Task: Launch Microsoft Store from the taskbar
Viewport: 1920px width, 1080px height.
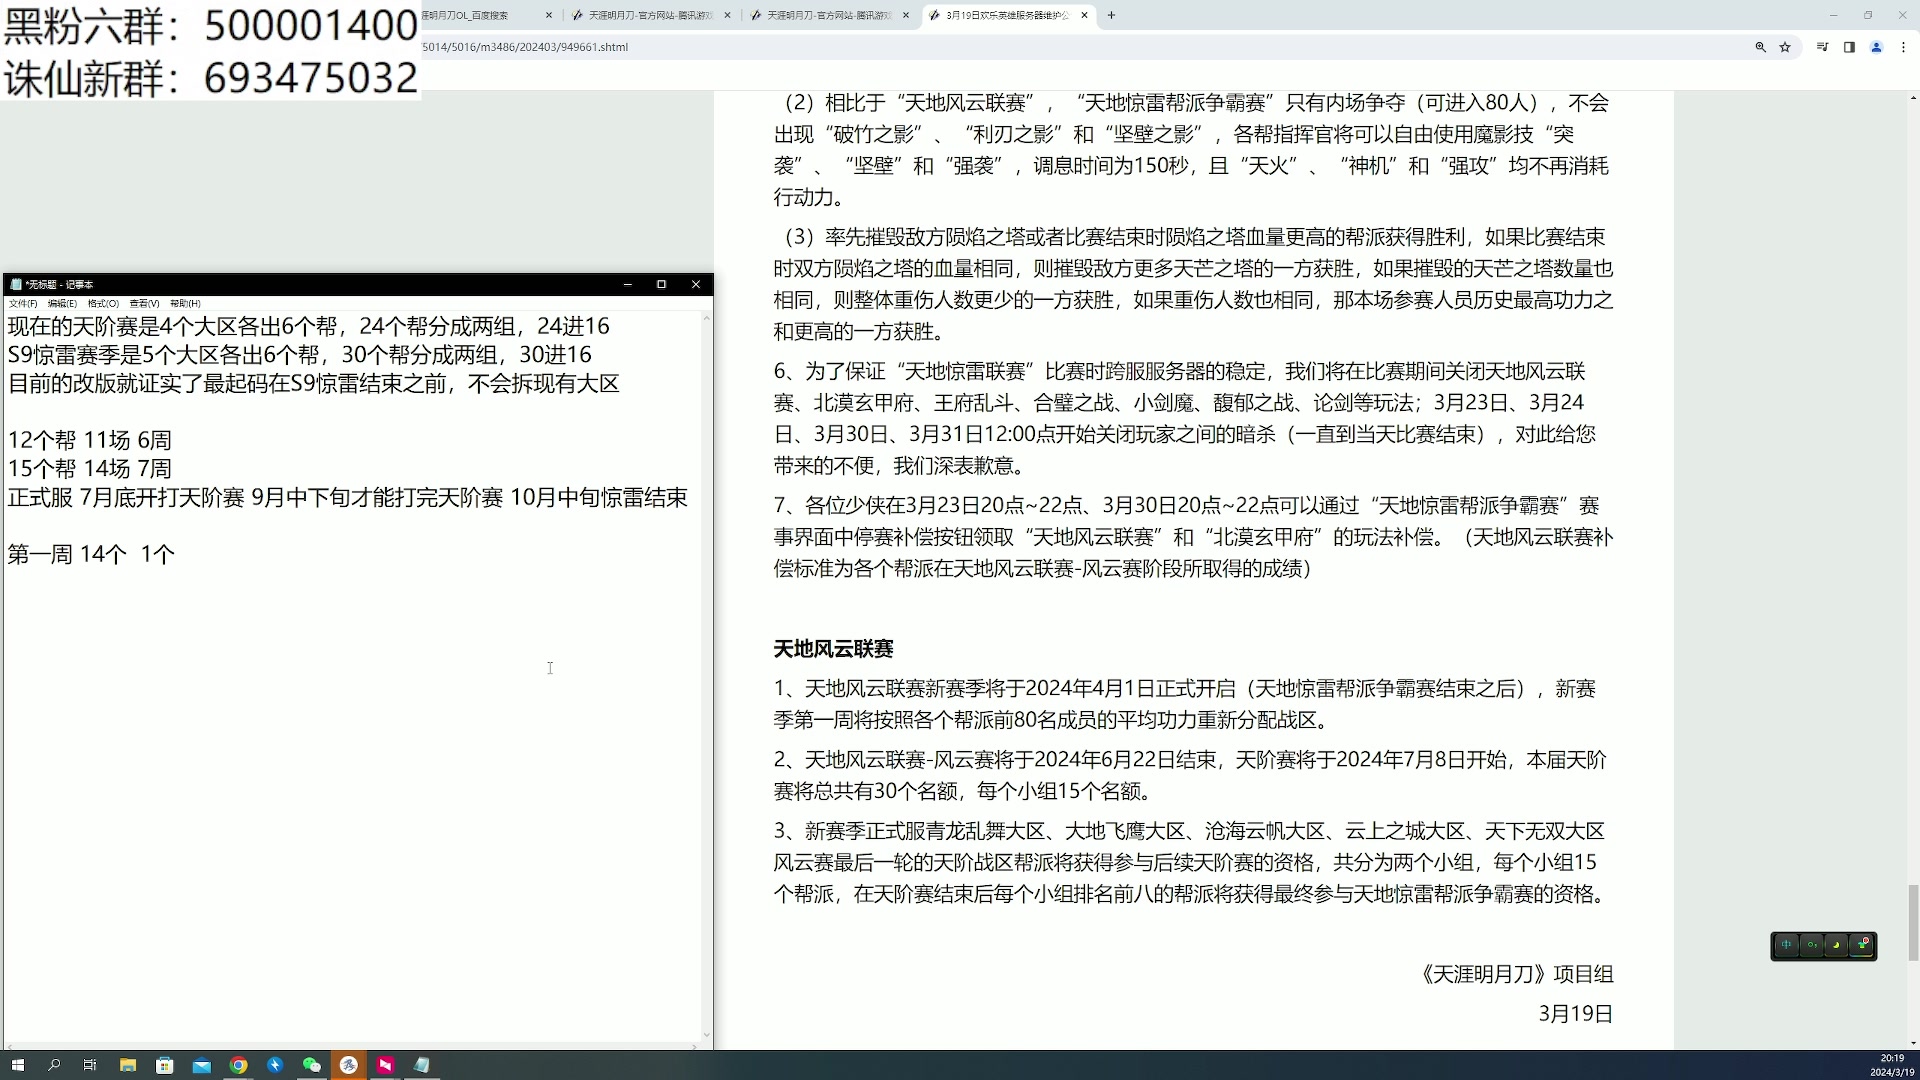Action: tap(164, 1065)
